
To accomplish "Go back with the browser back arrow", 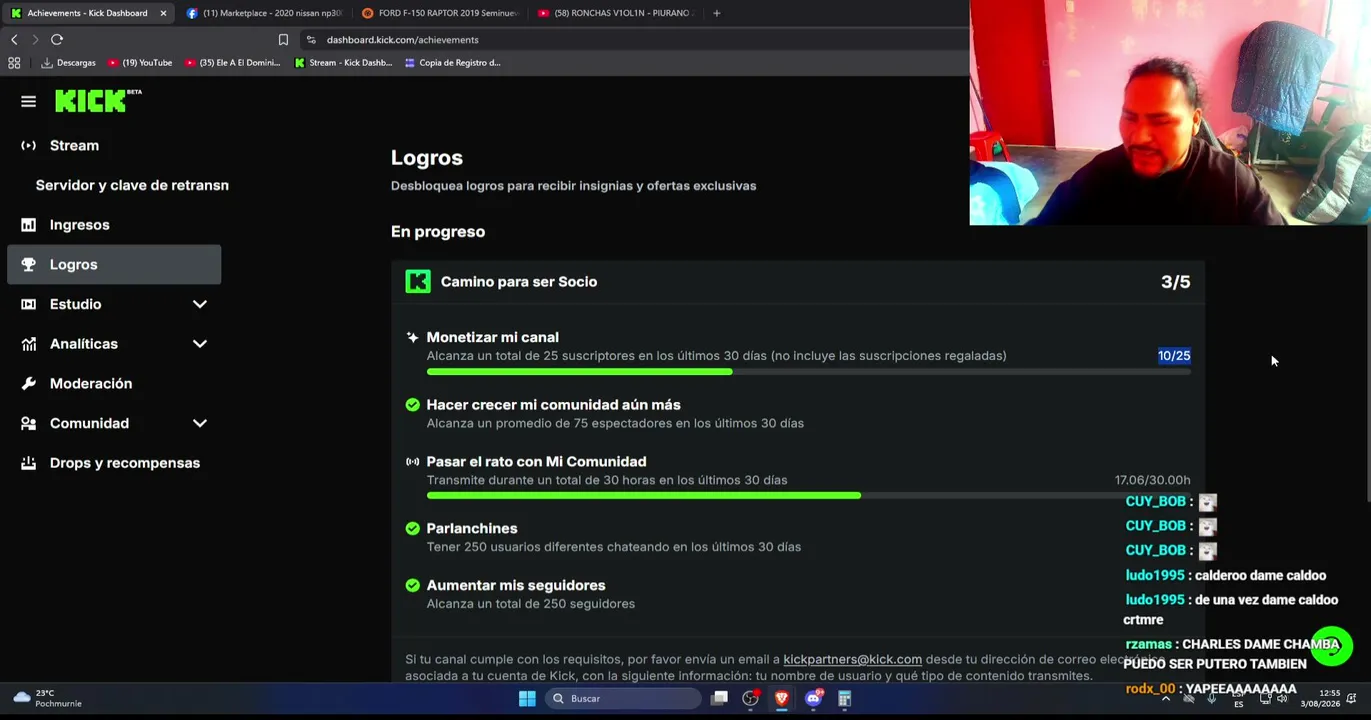I will click(x=14, y=40).
